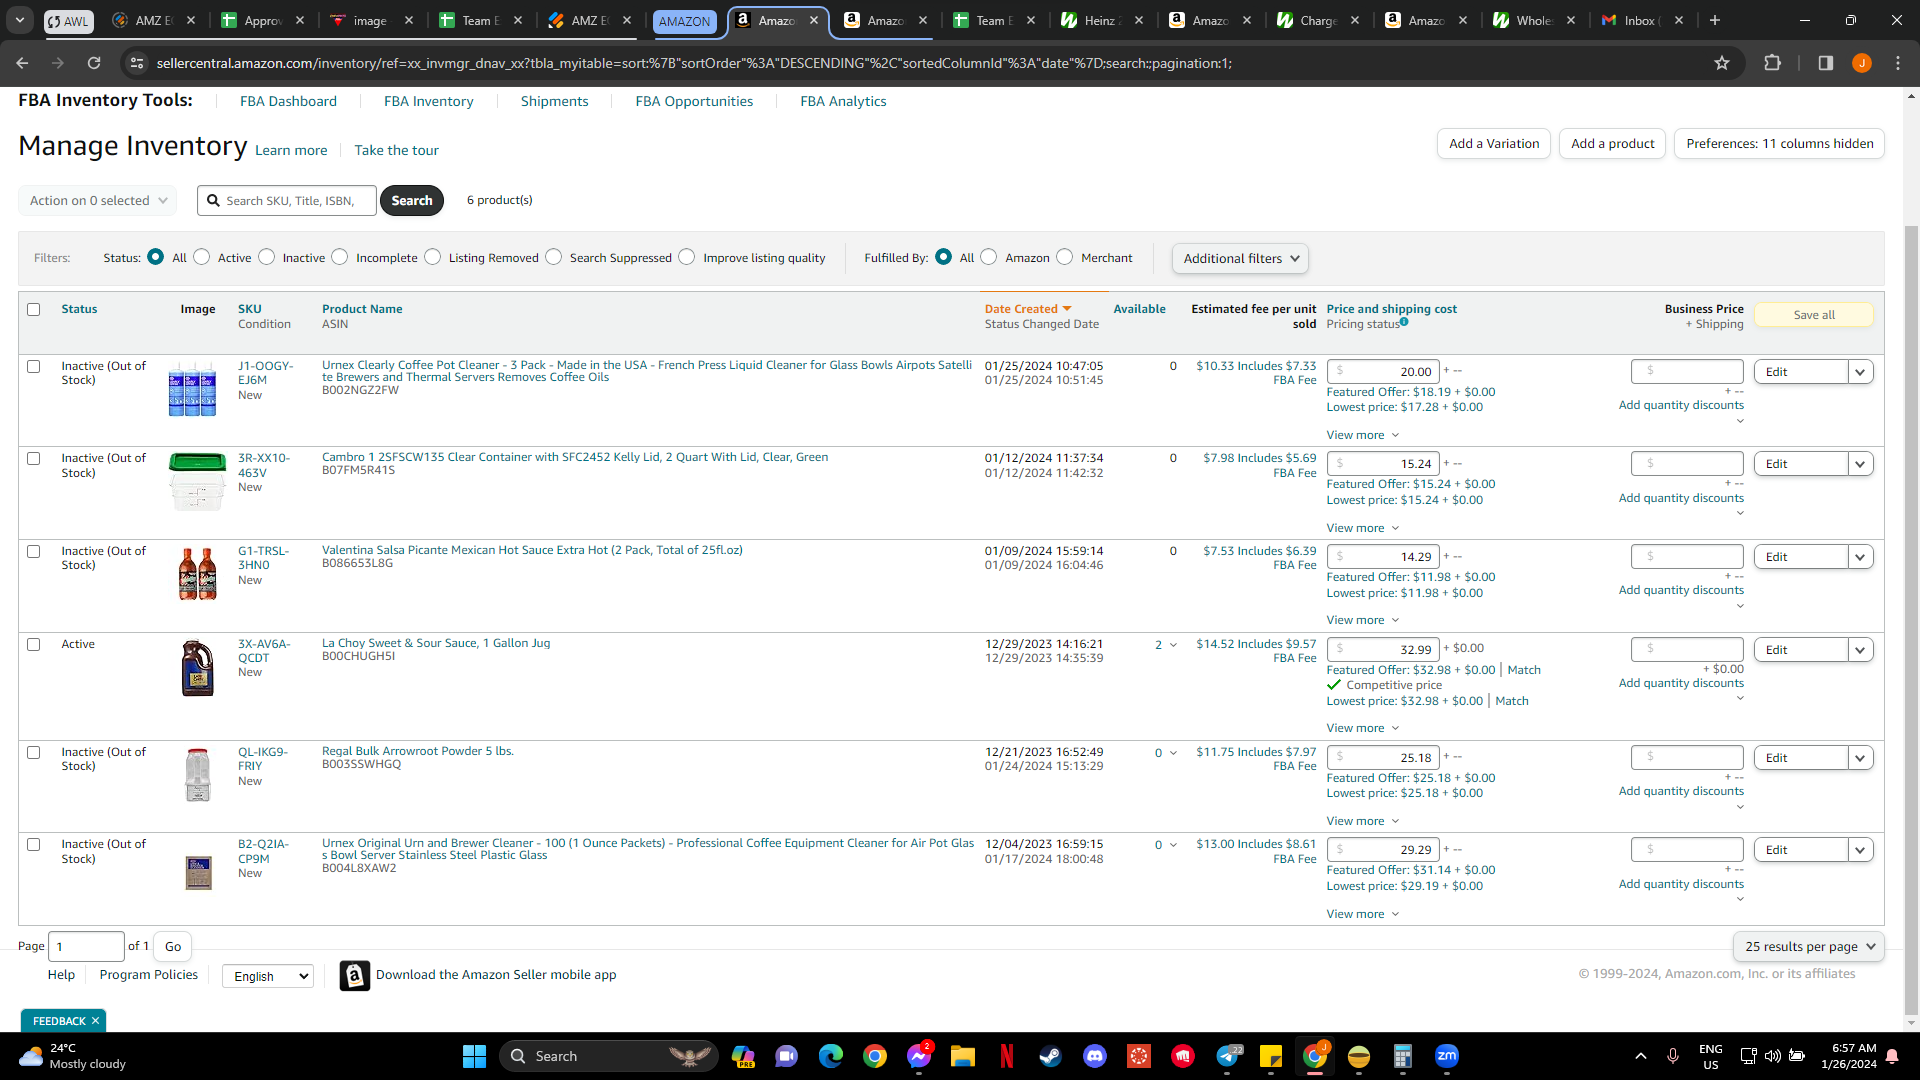Open Copilot preview from the taskbar
The image size is (1920, 1080).
point(743,1056)
